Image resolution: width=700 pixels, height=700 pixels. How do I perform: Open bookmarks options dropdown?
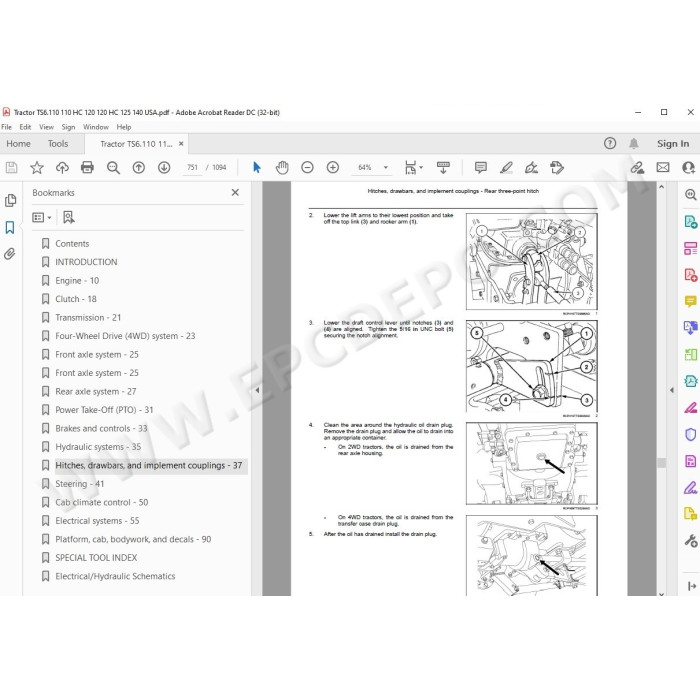(42, 217)
